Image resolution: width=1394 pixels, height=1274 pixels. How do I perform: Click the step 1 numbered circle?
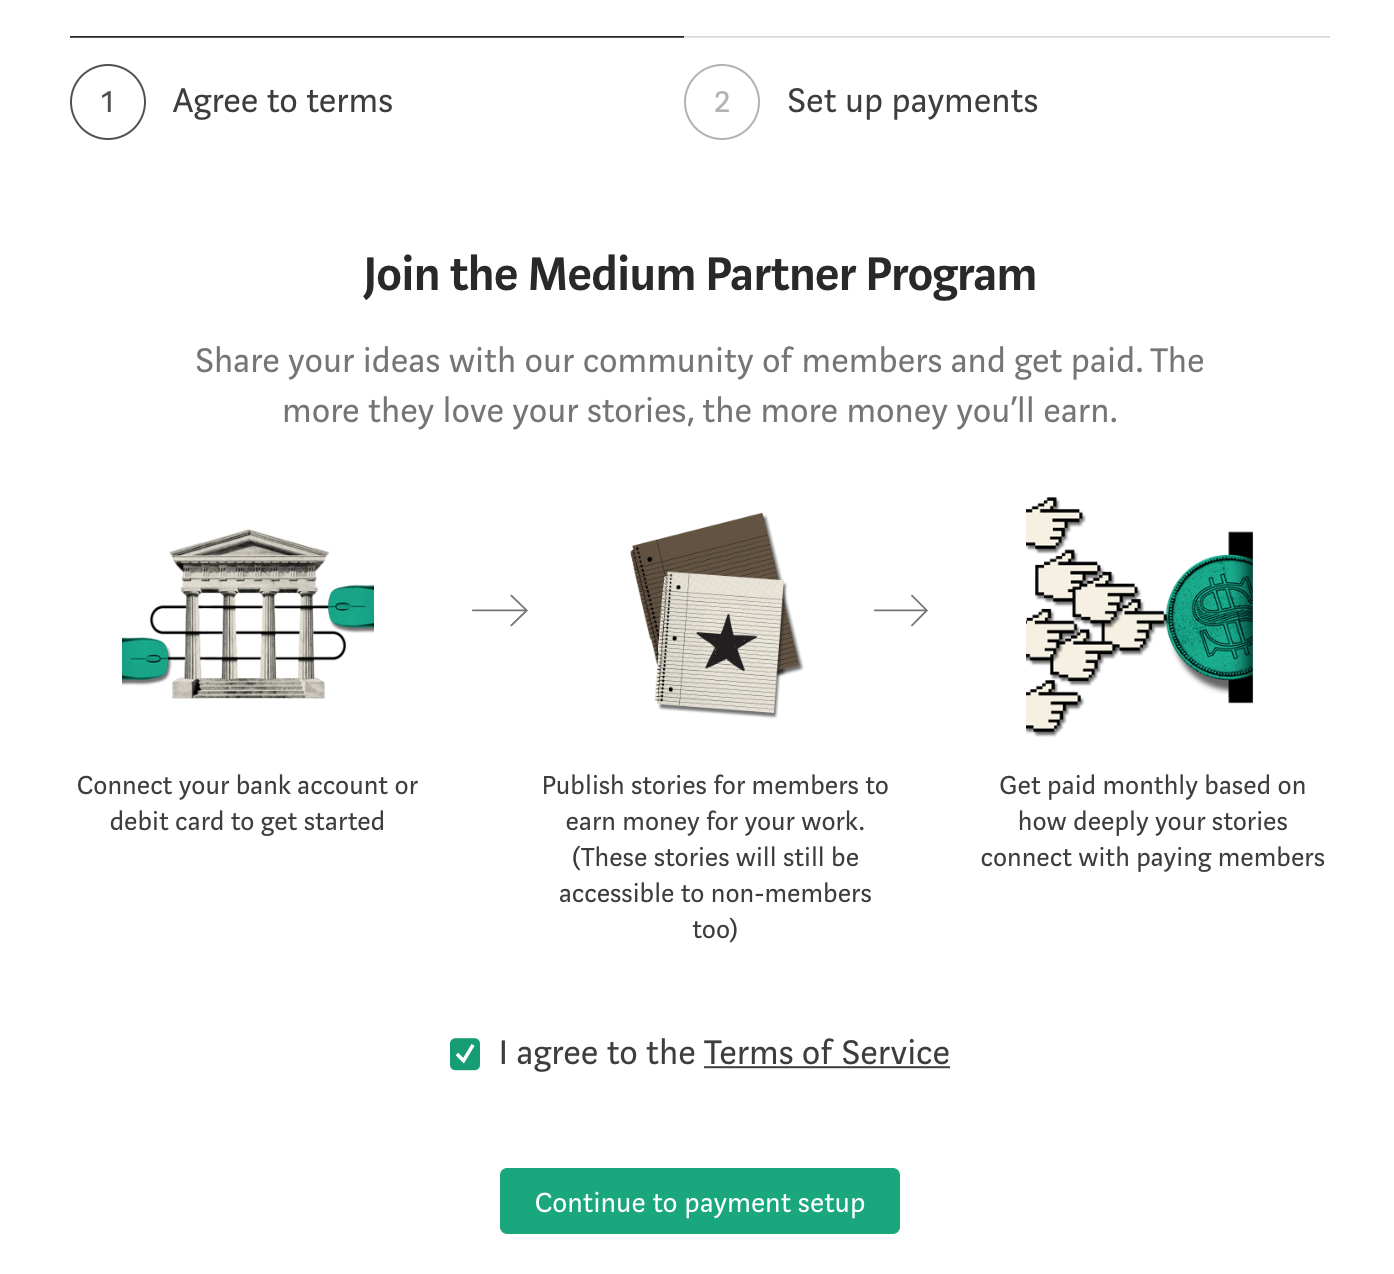(107, 101)
